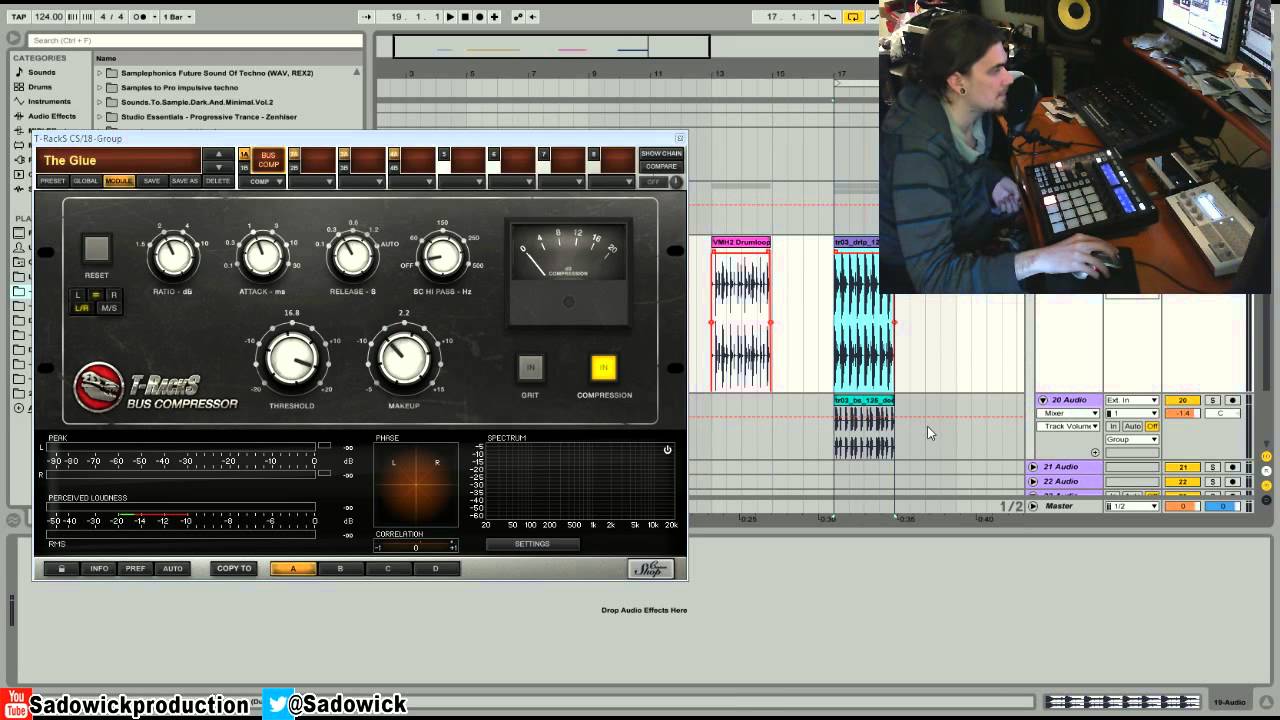
Task: Select the Drums category
Action: 39,87
